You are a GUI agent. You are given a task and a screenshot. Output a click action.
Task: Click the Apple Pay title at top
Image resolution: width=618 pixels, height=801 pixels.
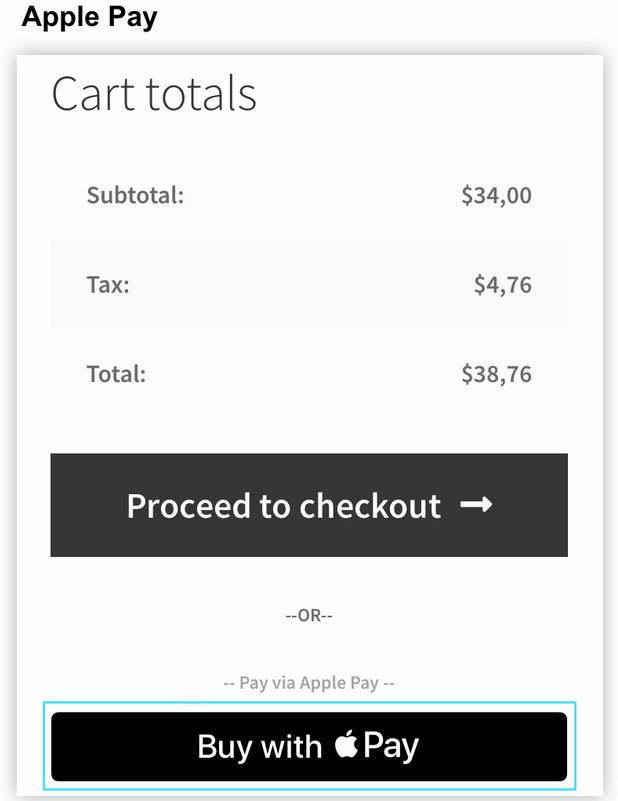89,17
